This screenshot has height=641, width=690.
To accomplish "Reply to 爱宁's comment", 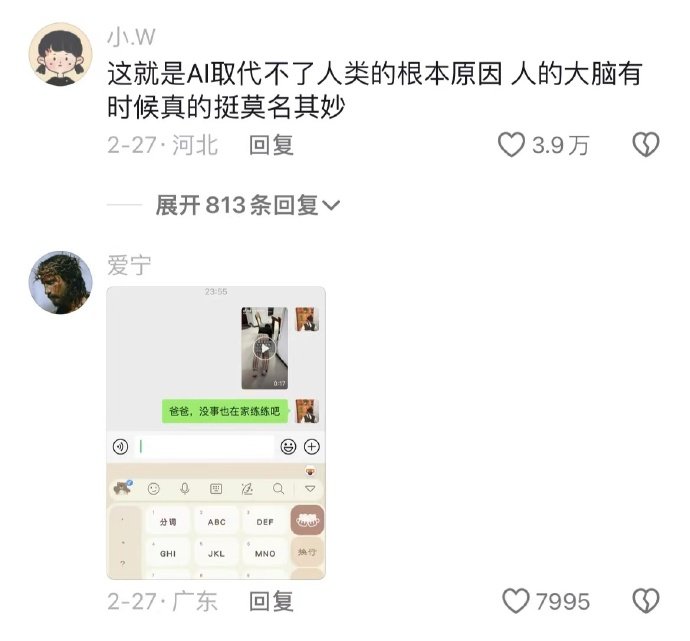I will click(271, 601).
